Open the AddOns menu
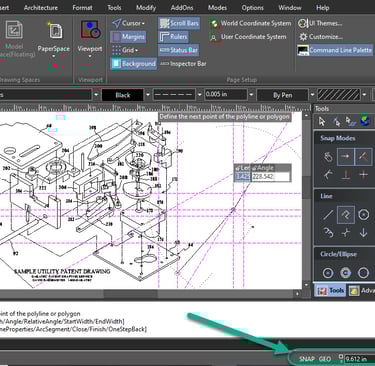Image resolution: width=375 pixels, height=366 pixels. (182, 7)
